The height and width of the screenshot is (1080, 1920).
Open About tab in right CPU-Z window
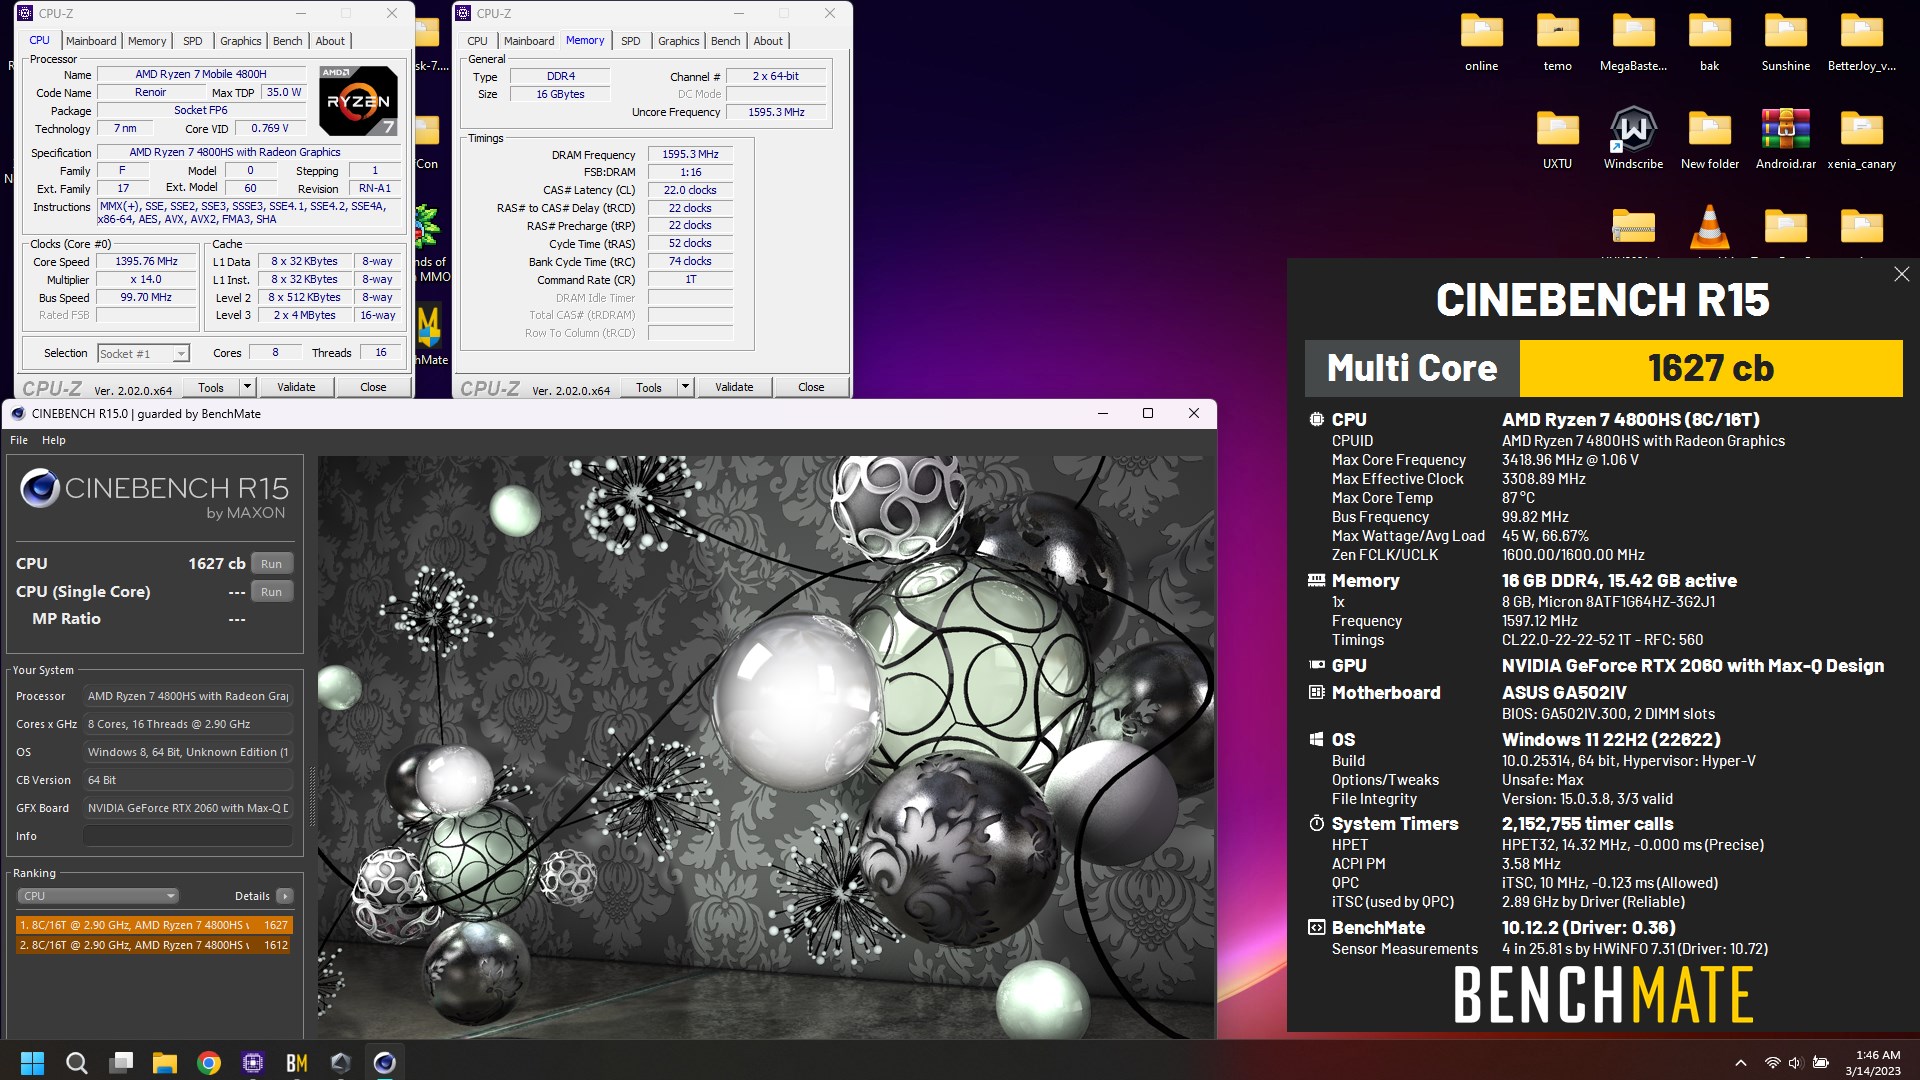click(768, 41)
